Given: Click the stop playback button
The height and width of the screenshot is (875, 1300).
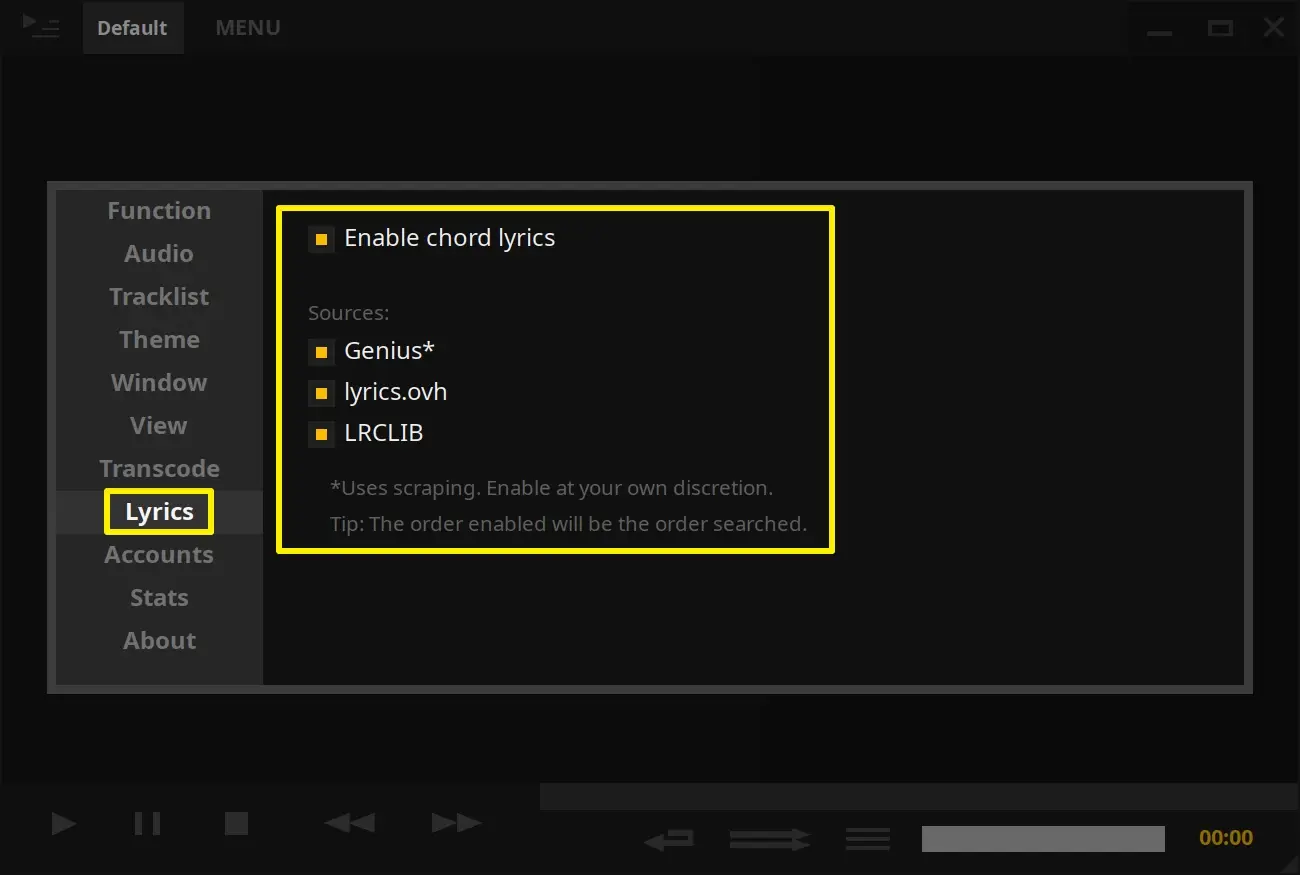Looking at the screenshot, I should [x=236, y=823].
